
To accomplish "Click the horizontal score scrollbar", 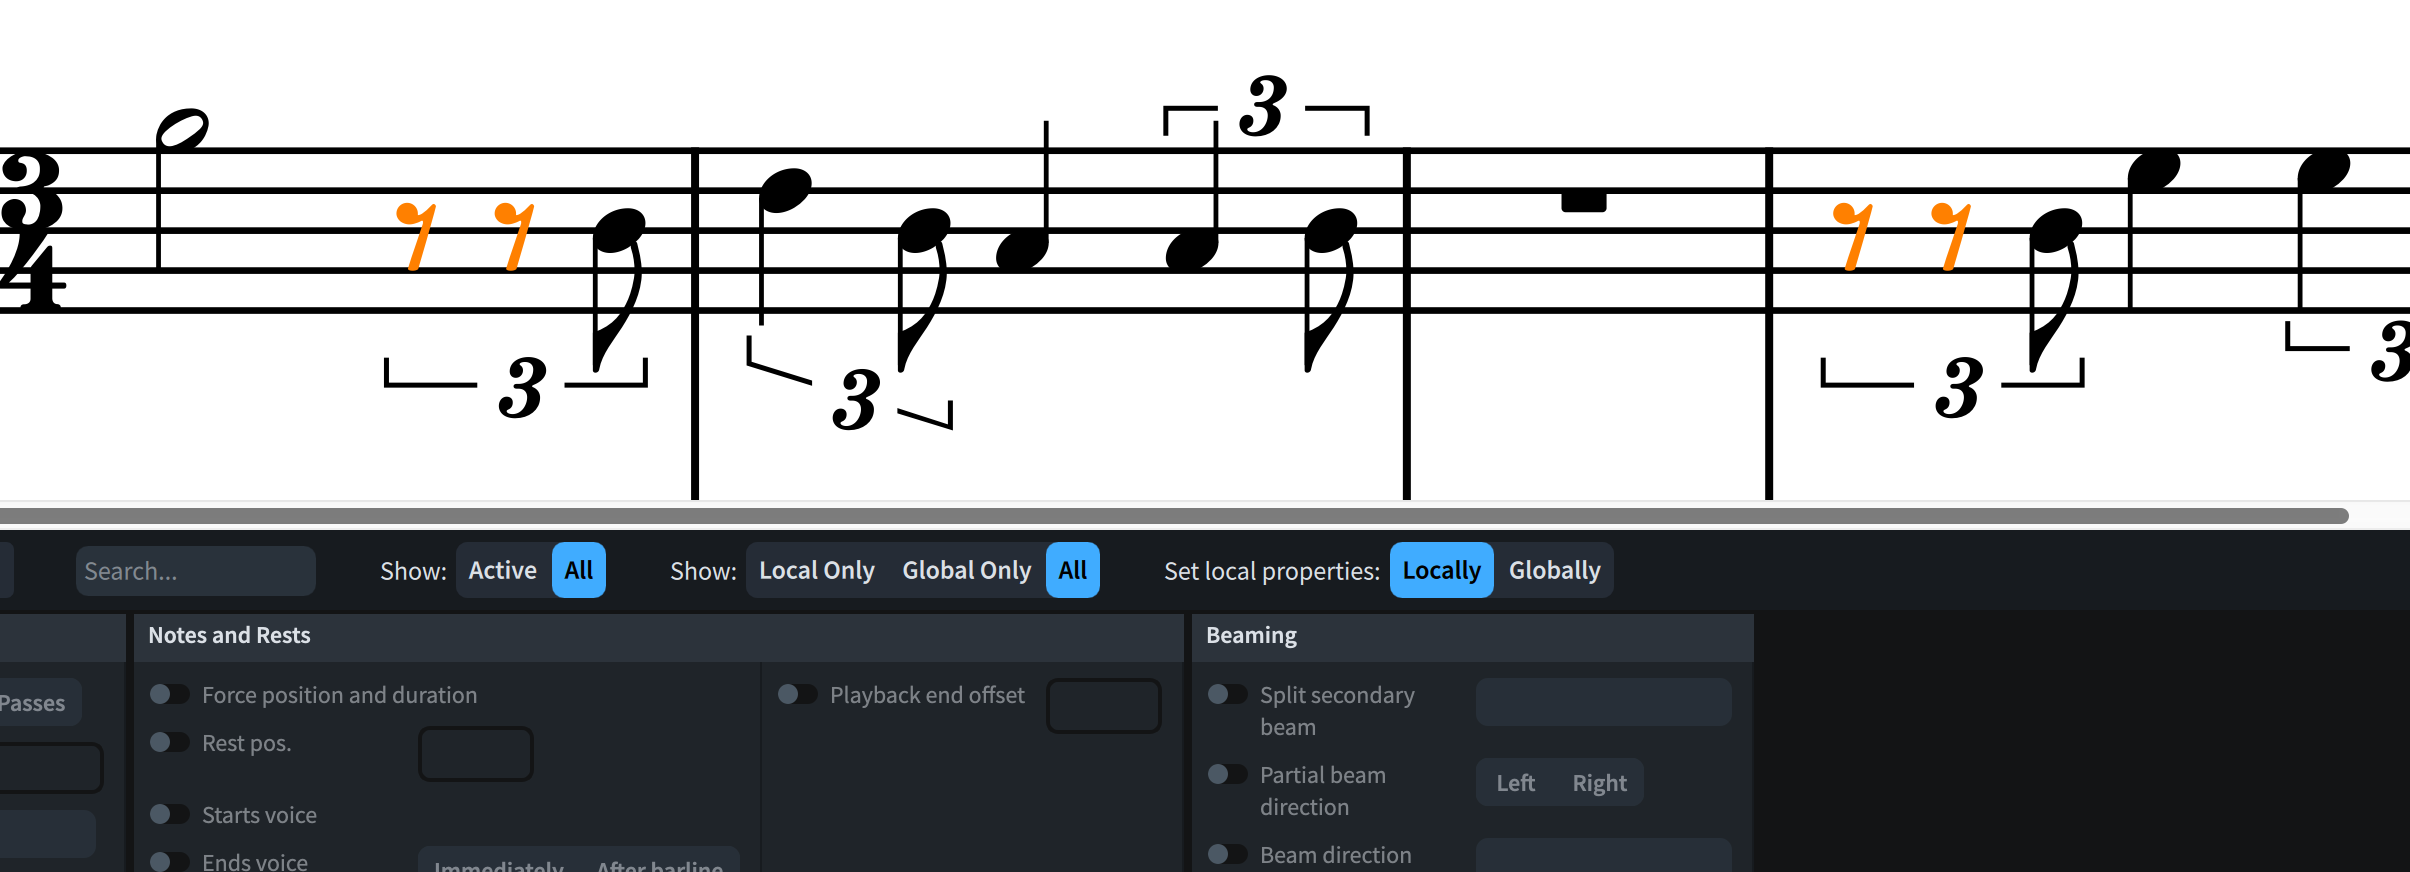I will [x=1174, y=516].
